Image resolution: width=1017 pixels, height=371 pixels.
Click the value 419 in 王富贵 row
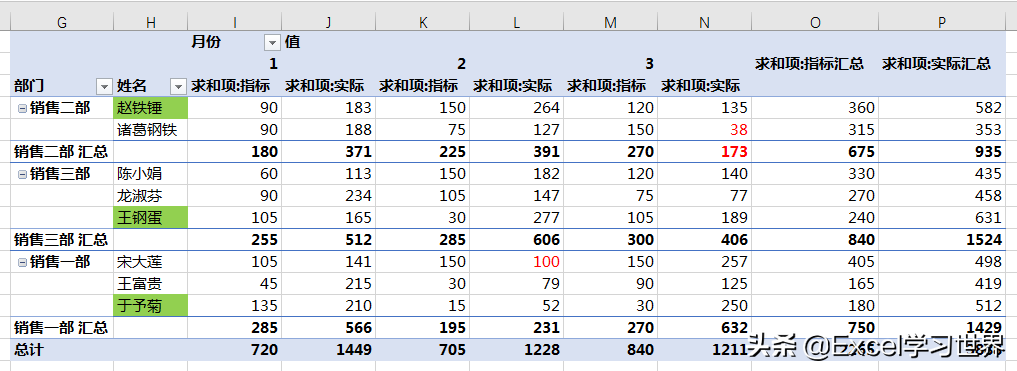tap(988, 283)
